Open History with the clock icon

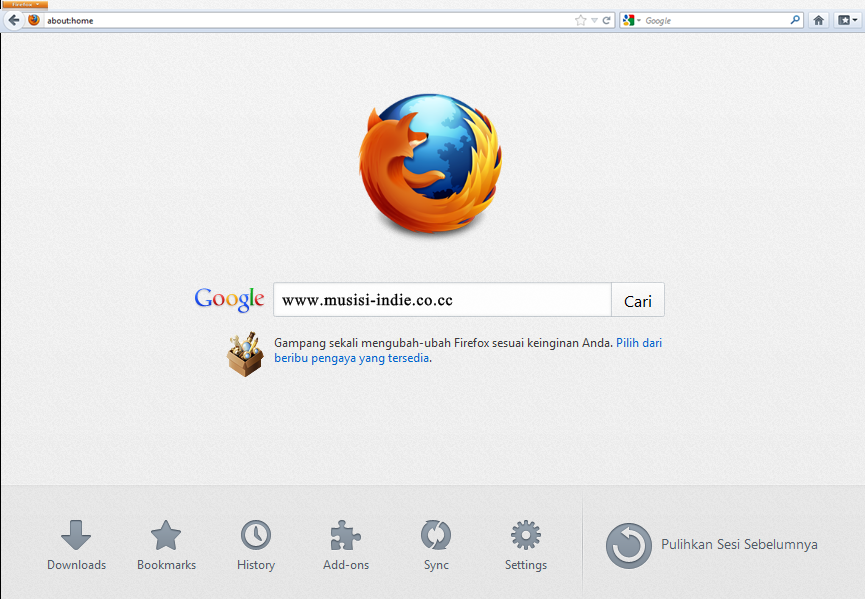256,535
